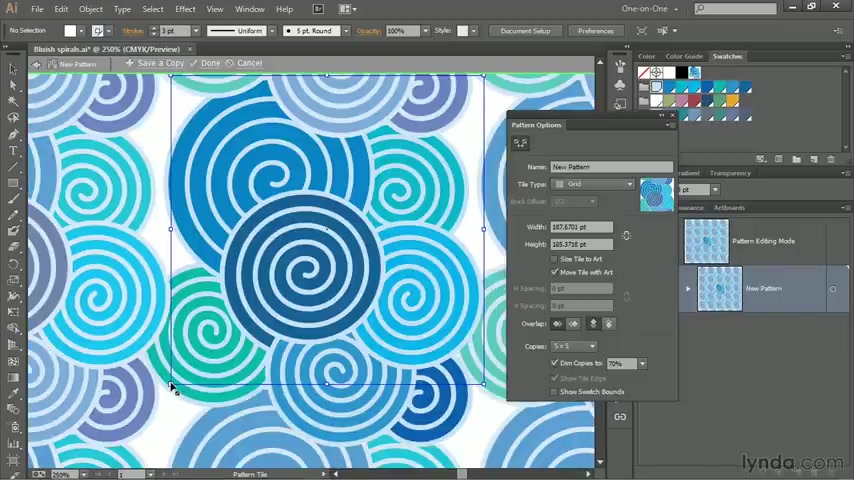Click Done to finish pattern editing
The image size is (854, 480).
pos(205,63)
